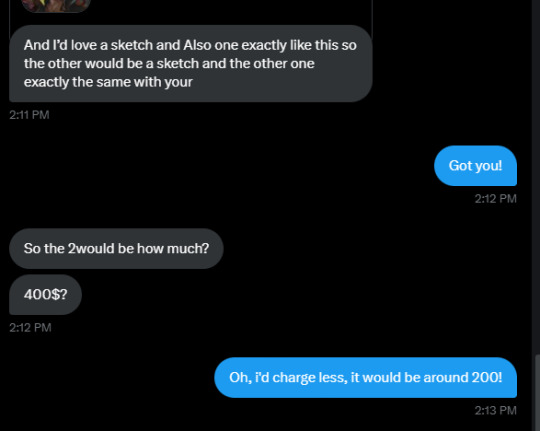Click the word "Also" in the first message
Viewport: 540px width, 431px height.
[x=197, y=45]
